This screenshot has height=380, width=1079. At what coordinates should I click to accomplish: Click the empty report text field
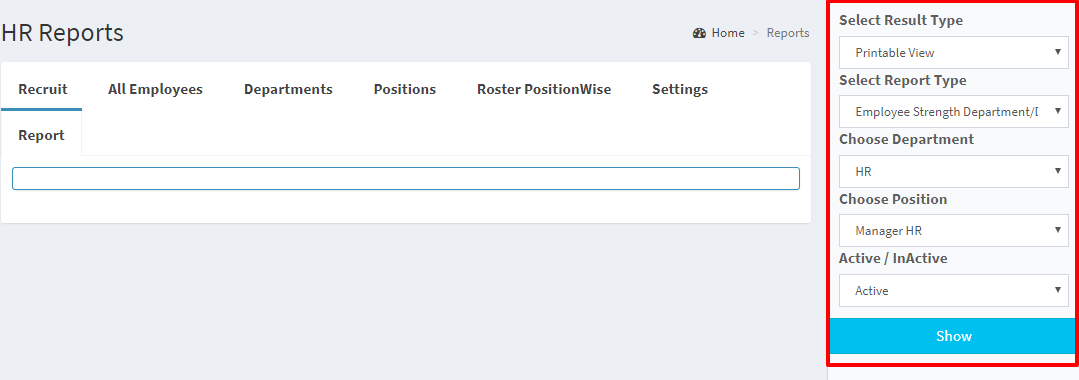(x=406, y=178)
